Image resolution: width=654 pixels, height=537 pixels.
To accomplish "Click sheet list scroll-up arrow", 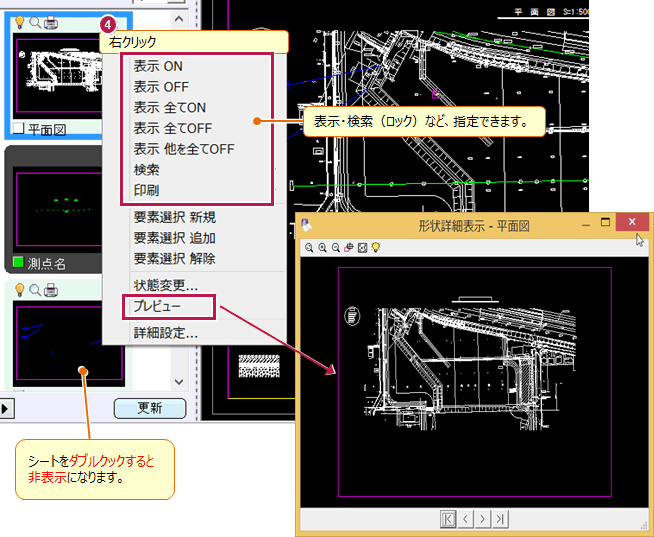I will tap(179, 19).
